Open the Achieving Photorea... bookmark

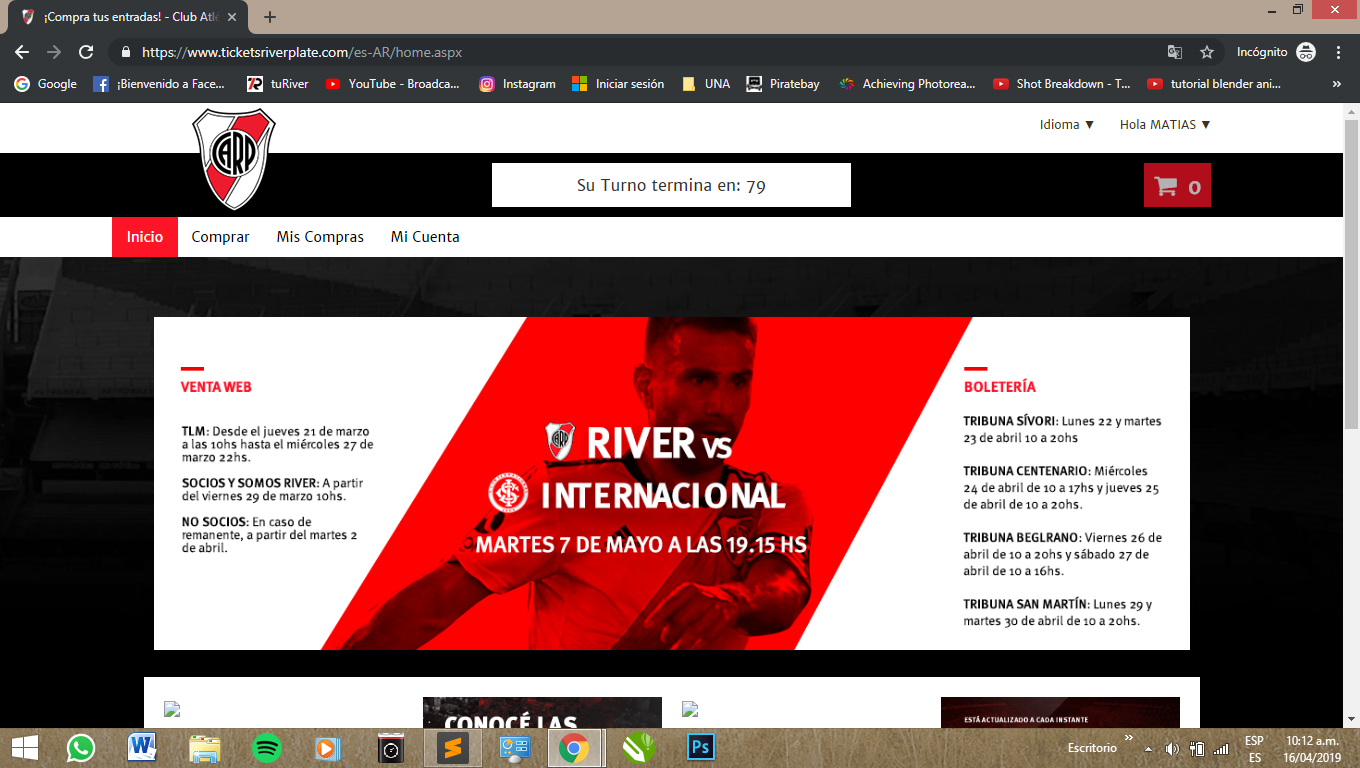click(907, 84)
